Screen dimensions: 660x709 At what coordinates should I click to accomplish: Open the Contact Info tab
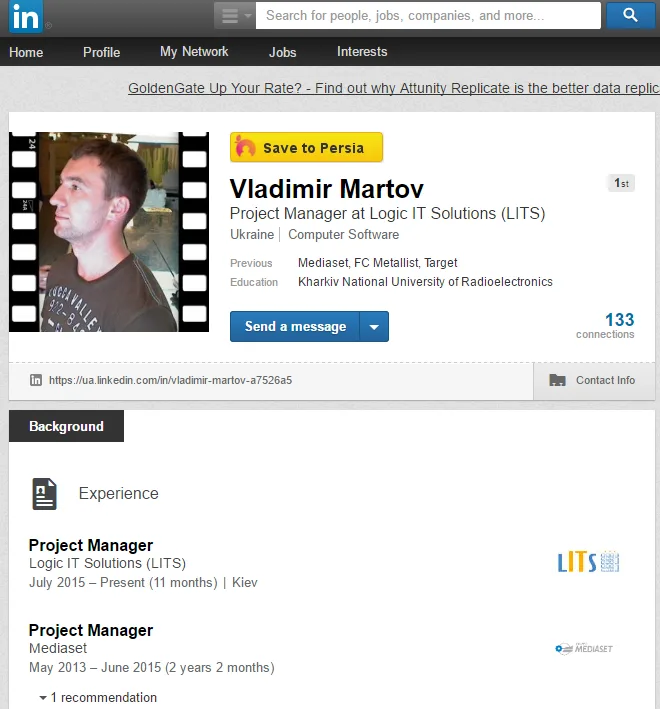pos(594,381)
